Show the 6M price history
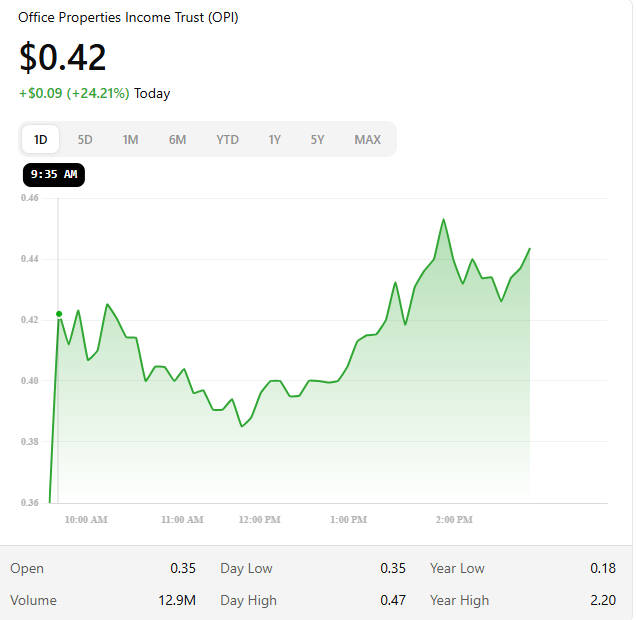This screenshot has width=636, height=620. 177,139
